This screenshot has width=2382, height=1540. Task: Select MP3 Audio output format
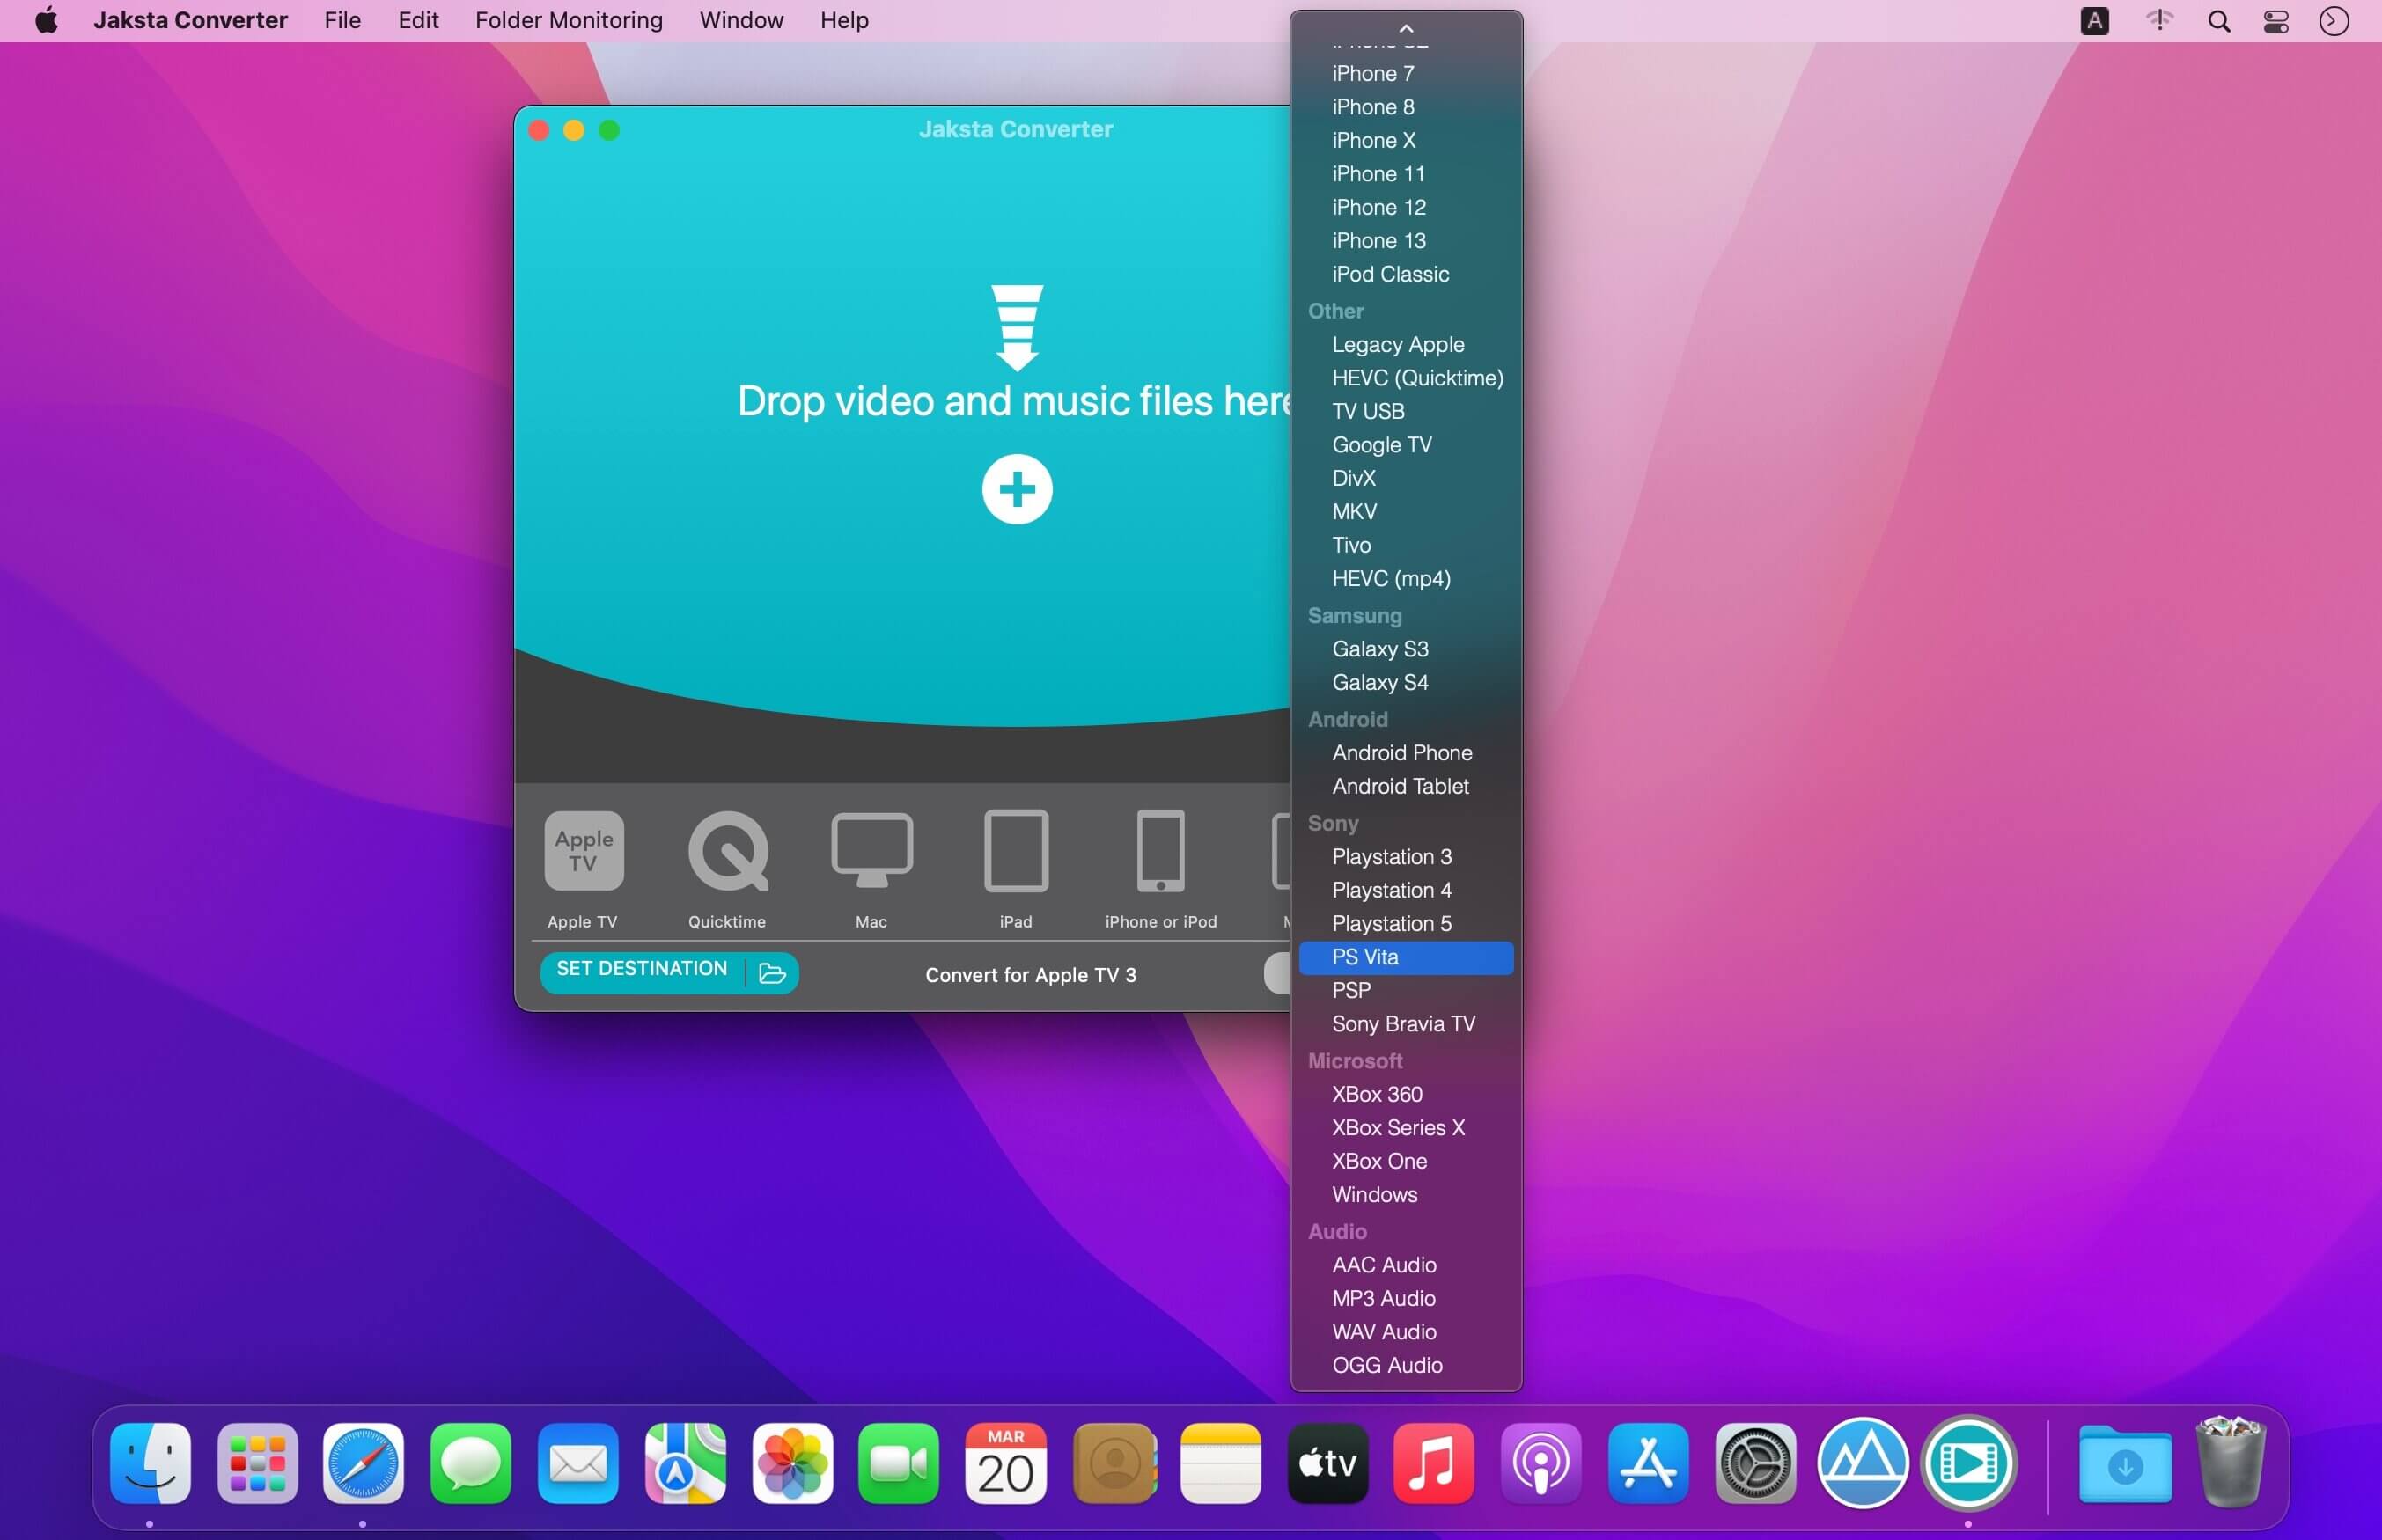[x=1383, y=1298]
